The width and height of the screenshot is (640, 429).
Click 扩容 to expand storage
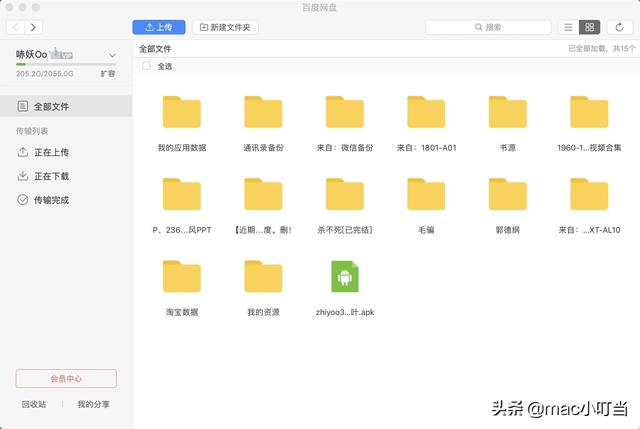(x=108, y=73)
